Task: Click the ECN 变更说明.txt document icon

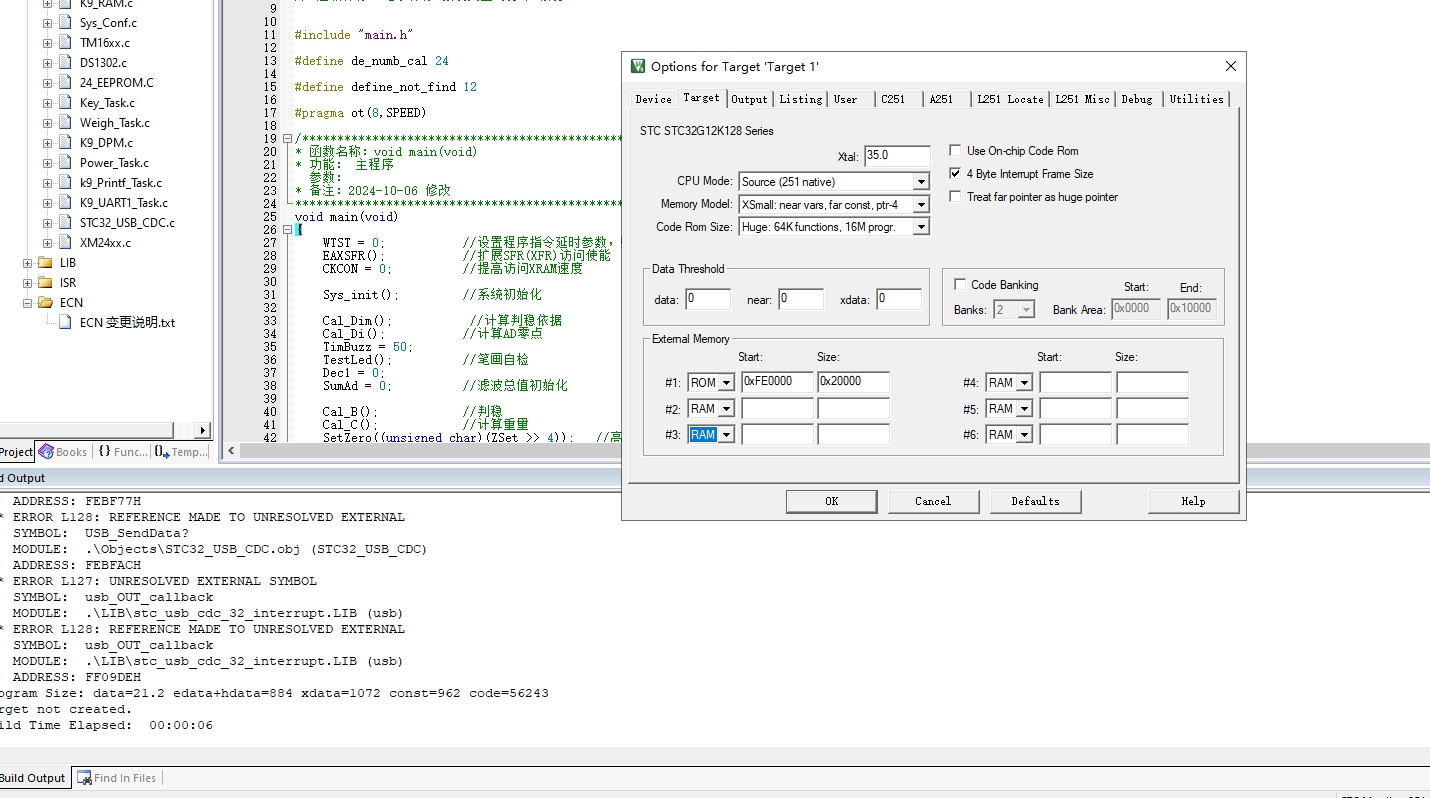Action: [65, 322]
